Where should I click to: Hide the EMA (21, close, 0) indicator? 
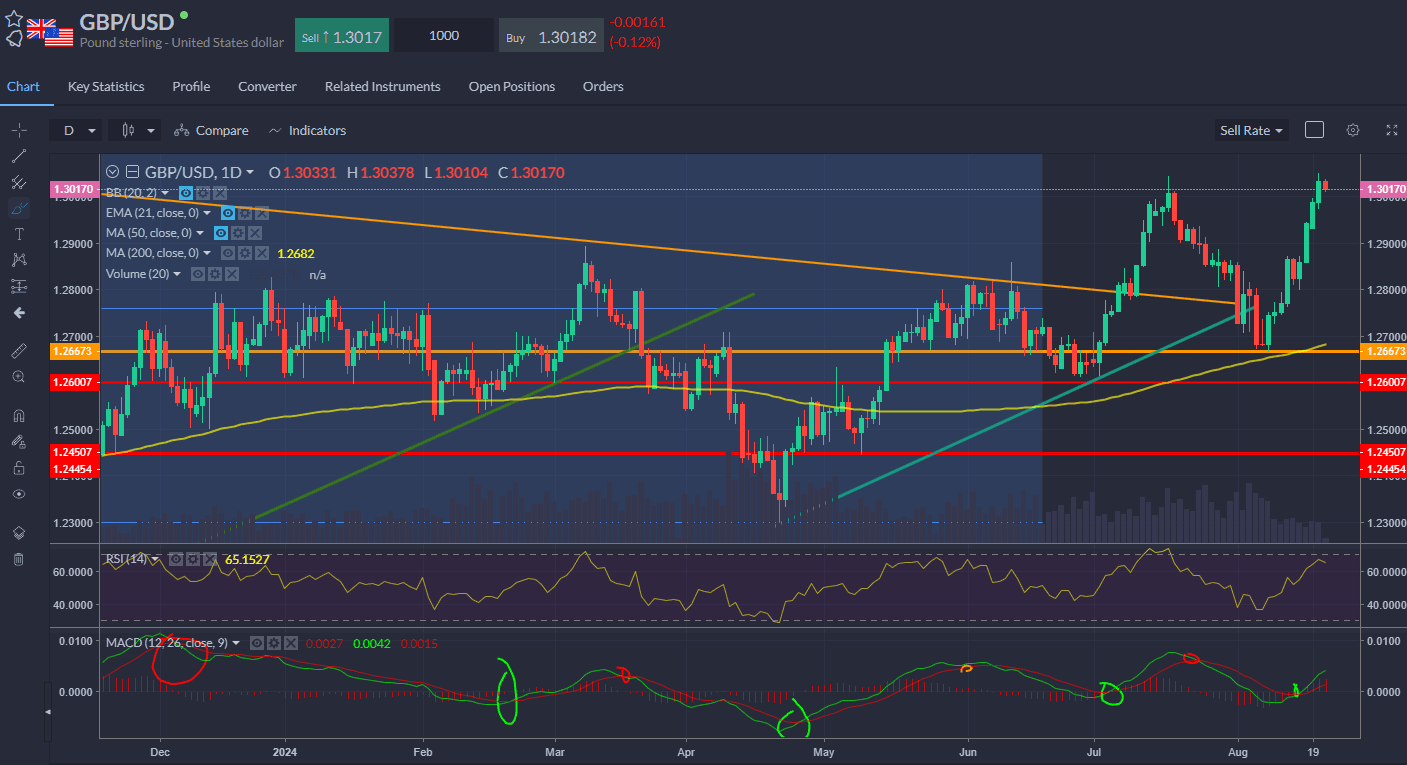click(228, 213)
